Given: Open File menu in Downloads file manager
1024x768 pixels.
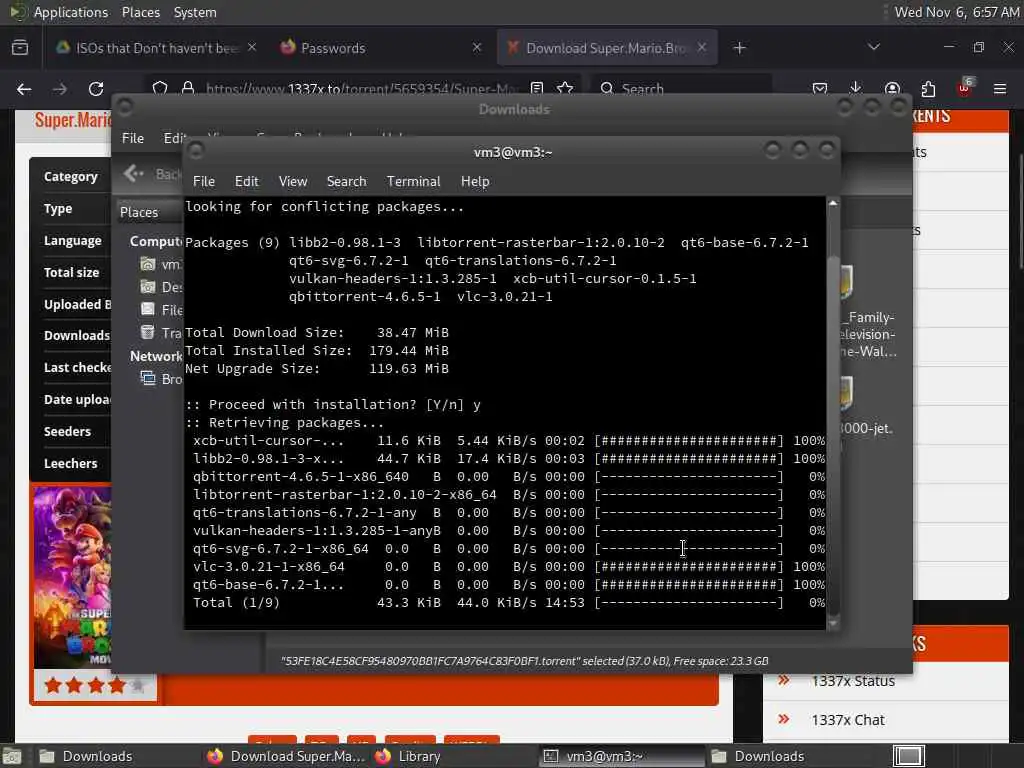Looking at the screenshot, I should coord(133,138).
